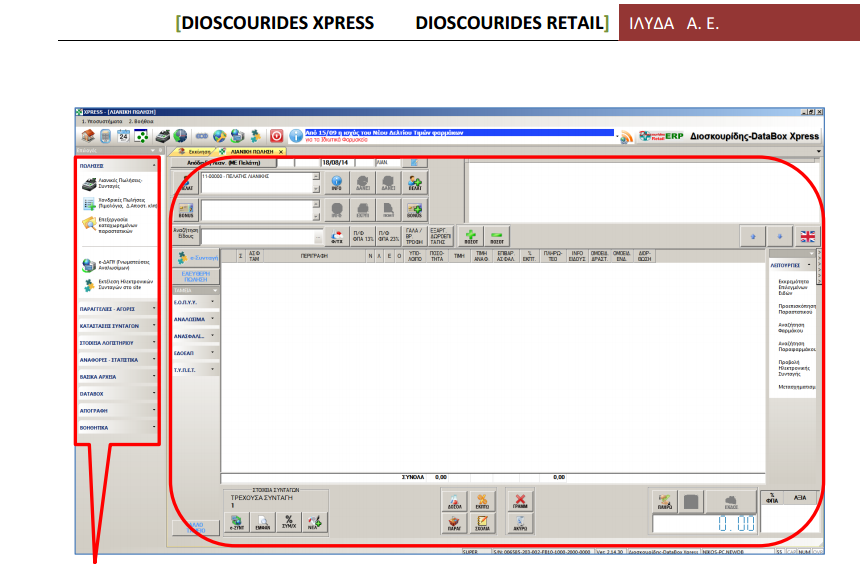Expand ΚΑΤΑΣΤΑΣΕΙΣ ΣΥΝΤΑΓΩΝ section
Image resolution: width=867 pixels, height=564 pixels.
point(117,326)
